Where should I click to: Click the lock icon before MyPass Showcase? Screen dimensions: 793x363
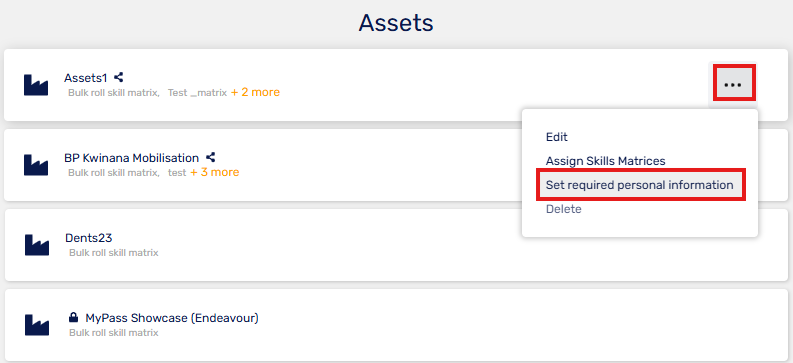click(73, 317)
